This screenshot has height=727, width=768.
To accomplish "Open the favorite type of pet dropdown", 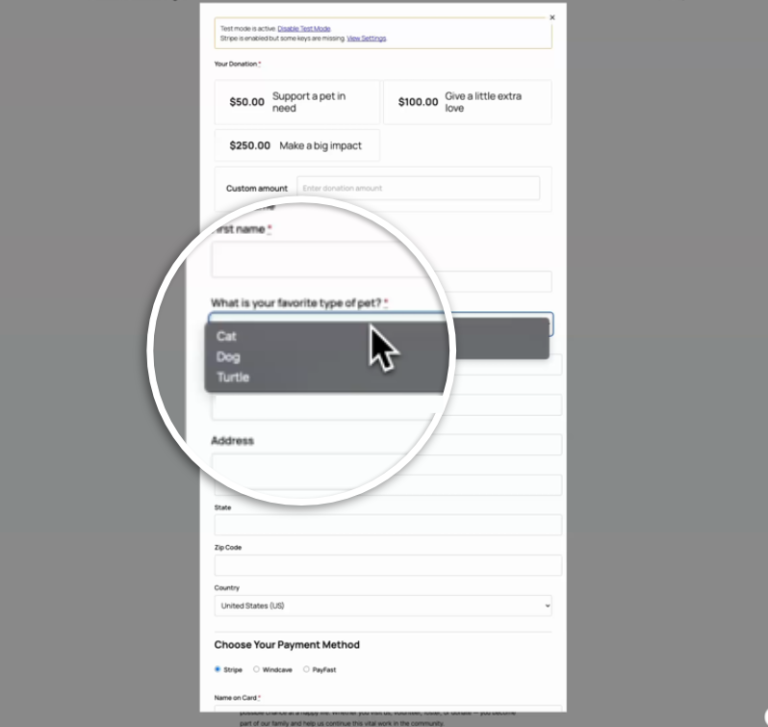I will [x=381, y=317].
